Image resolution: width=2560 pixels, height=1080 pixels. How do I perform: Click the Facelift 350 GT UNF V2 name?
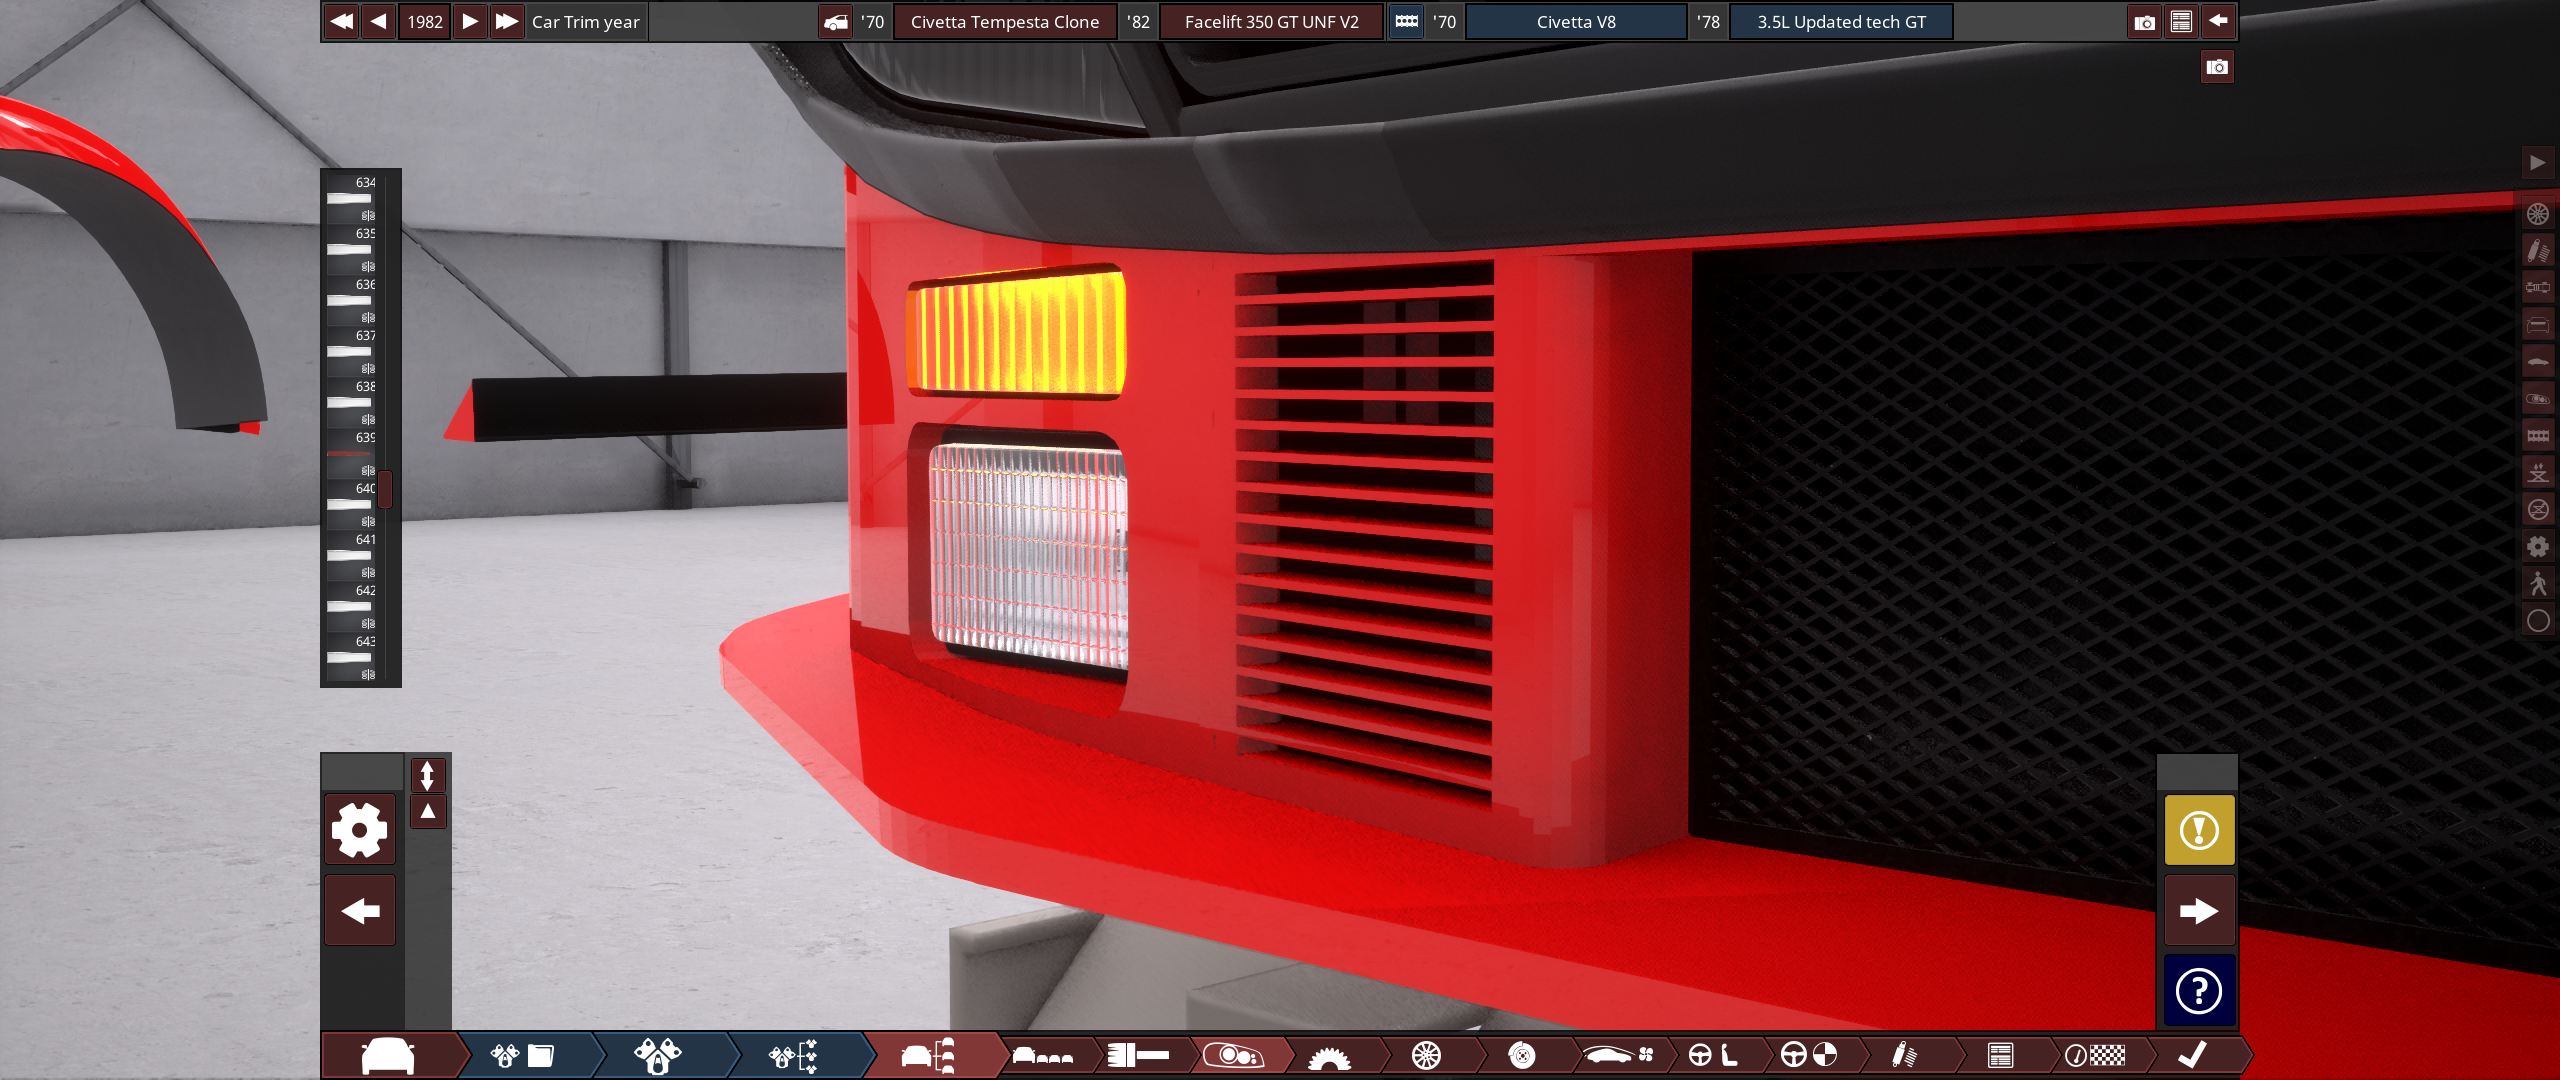tap(1271, 22)
